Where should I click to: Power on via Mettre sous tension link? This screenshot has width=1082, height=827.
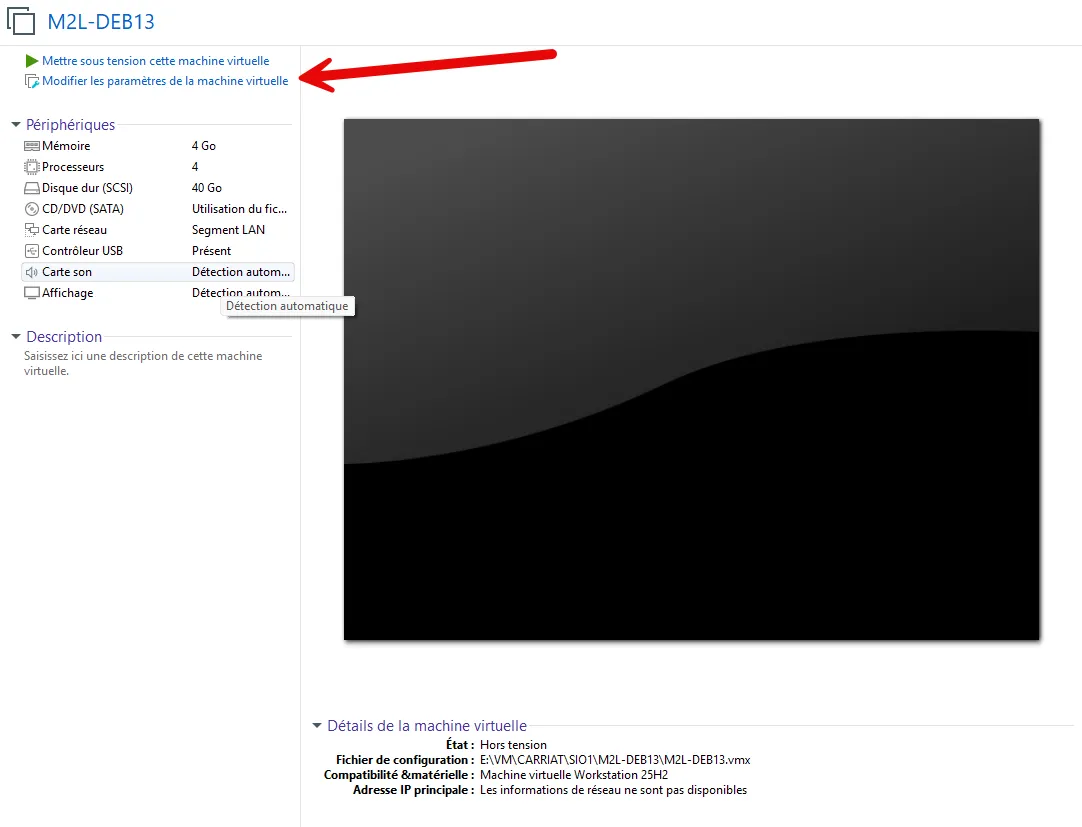point(155,61)
